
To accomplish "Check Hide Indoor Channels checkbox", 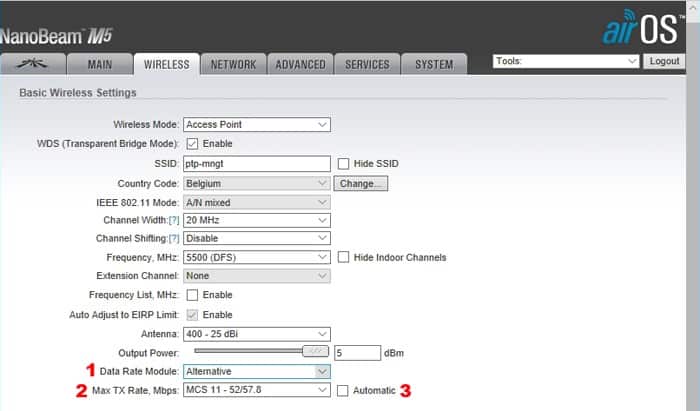I will click(x=343, y=257).
